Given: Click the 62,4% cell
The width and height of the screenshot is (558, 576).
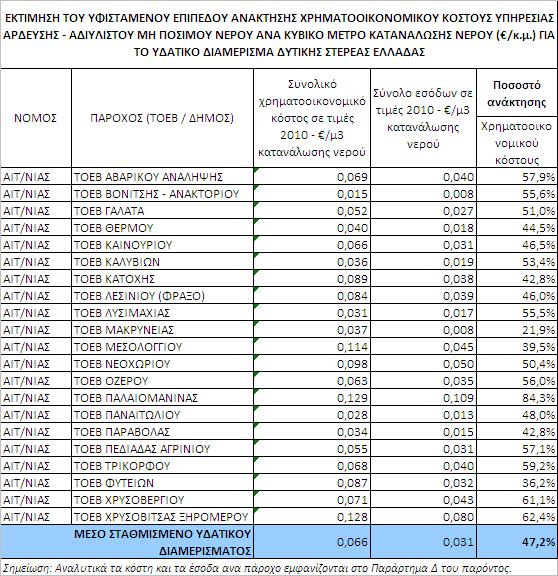Looking at the screenshot, I should [517, 517].
